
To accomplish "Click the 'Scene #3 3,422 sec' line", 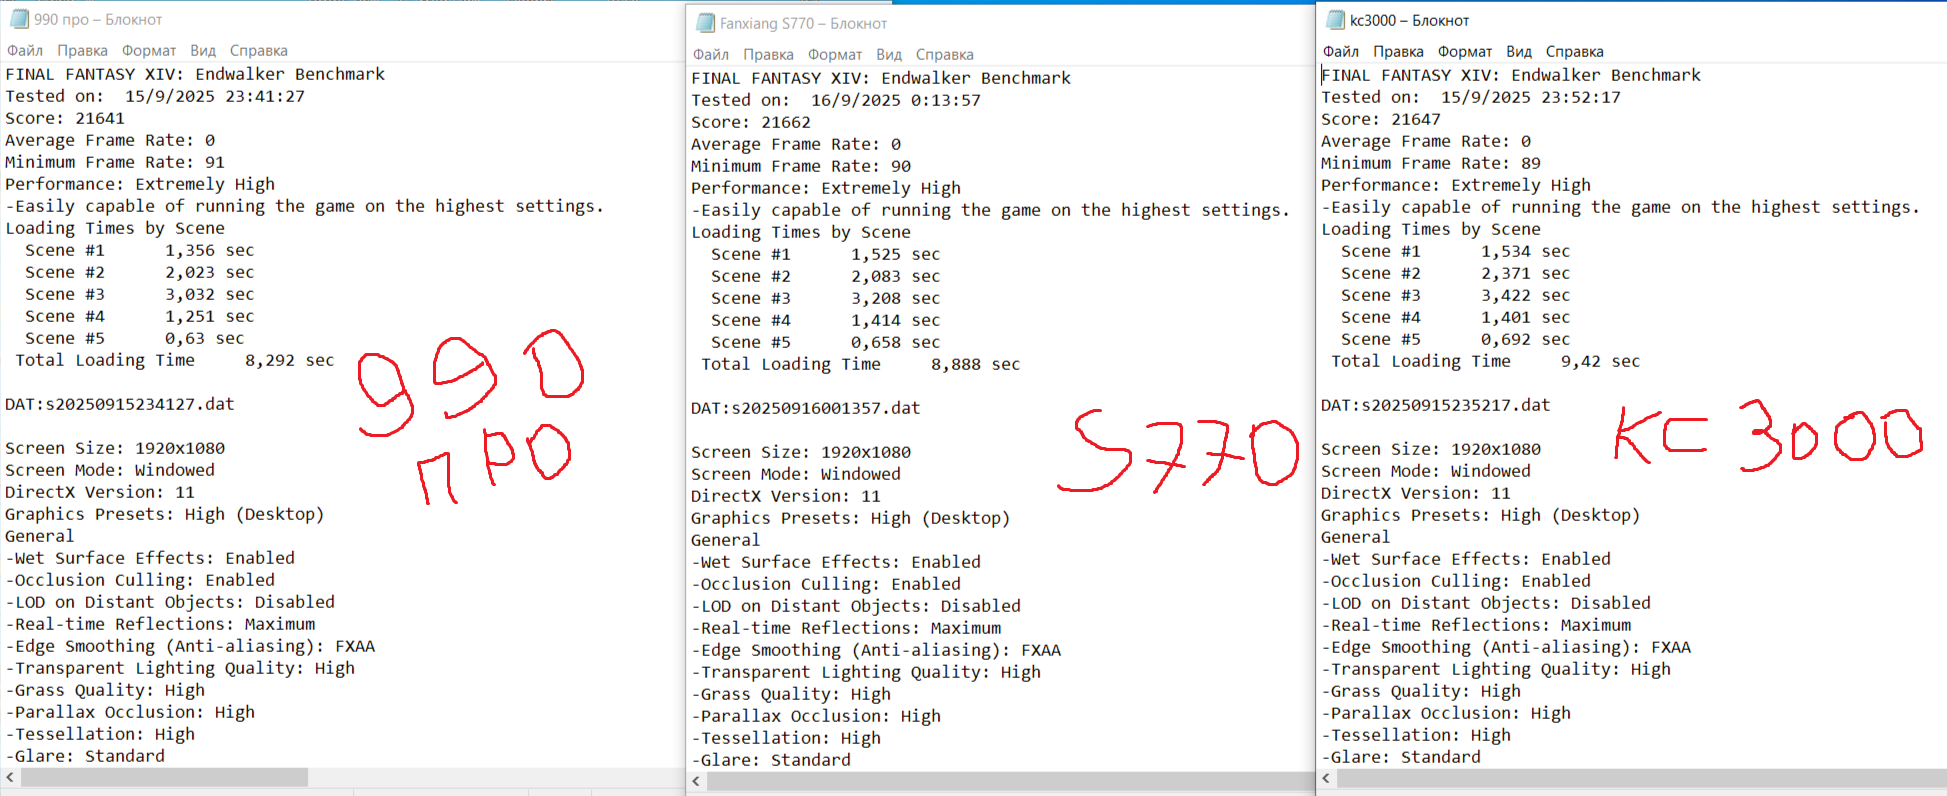I will (1456, 295).
